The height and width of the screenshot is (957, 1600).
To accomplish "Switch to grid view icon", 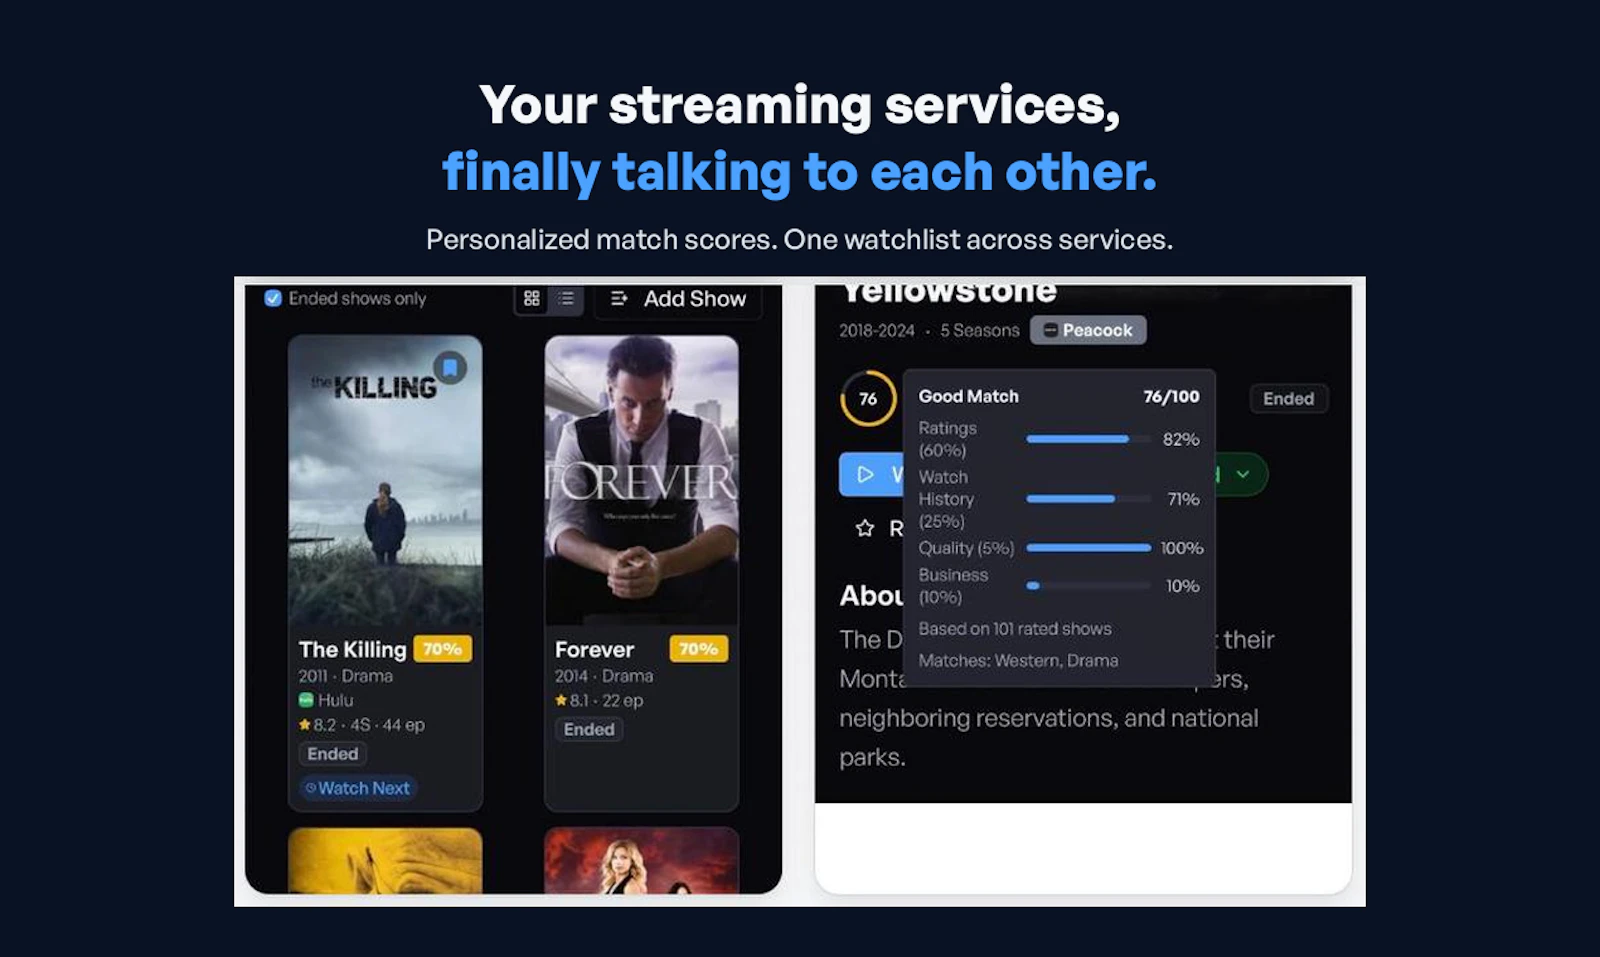I will [x=532, y=298].
